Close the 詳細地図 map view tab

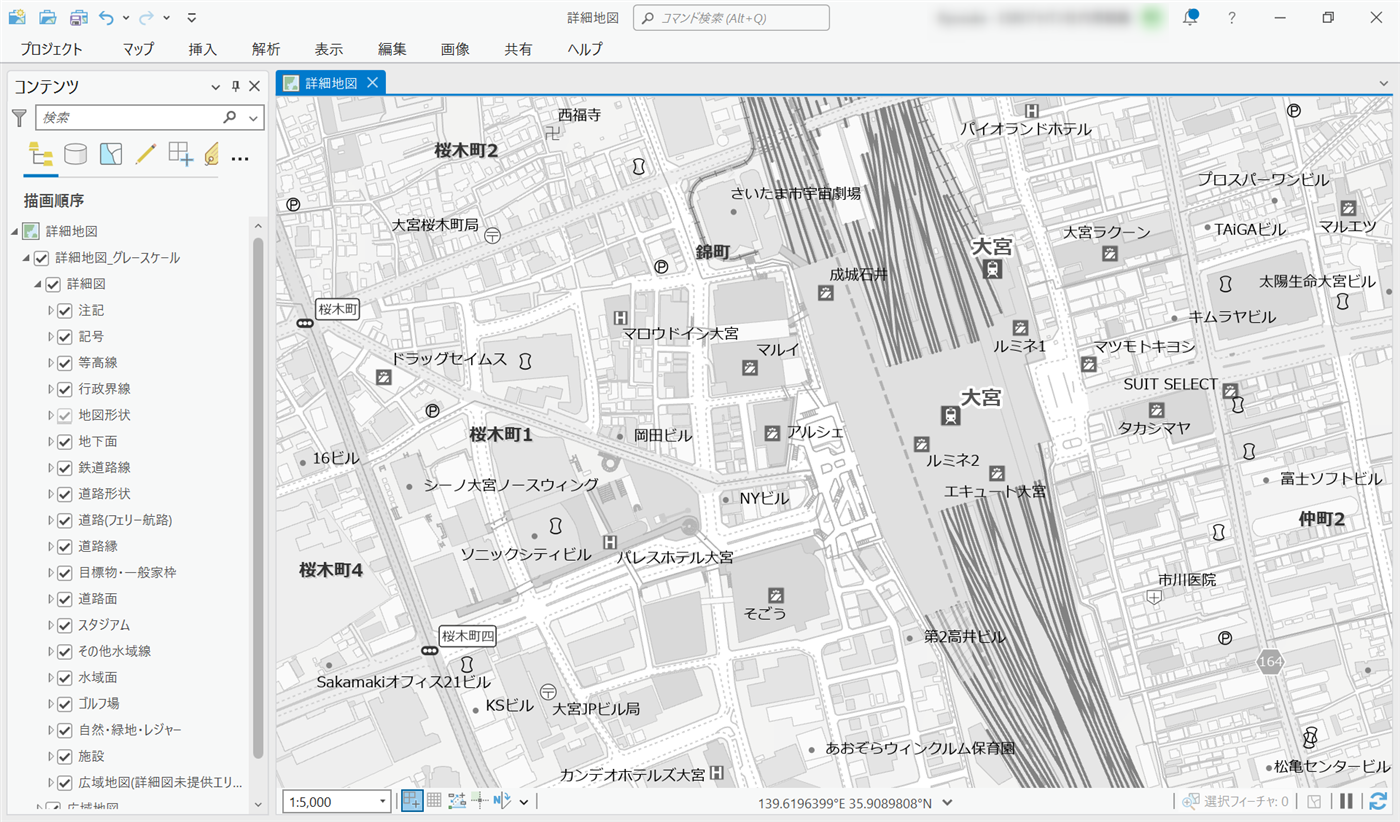[372, 83]
